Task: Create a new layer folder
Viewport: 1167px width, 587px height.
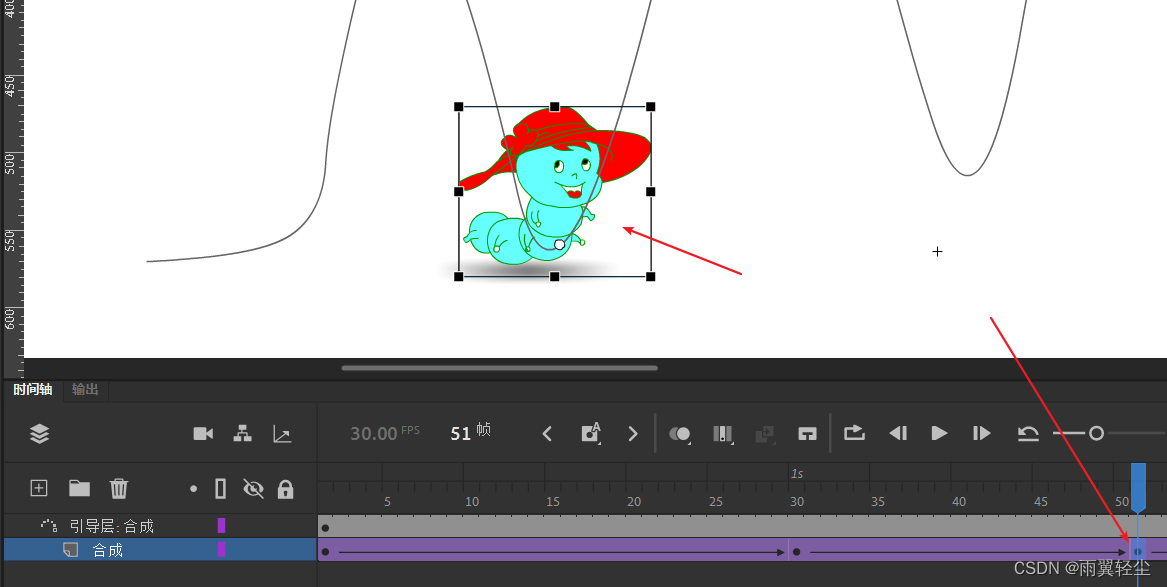Action: tap(80, 488)
